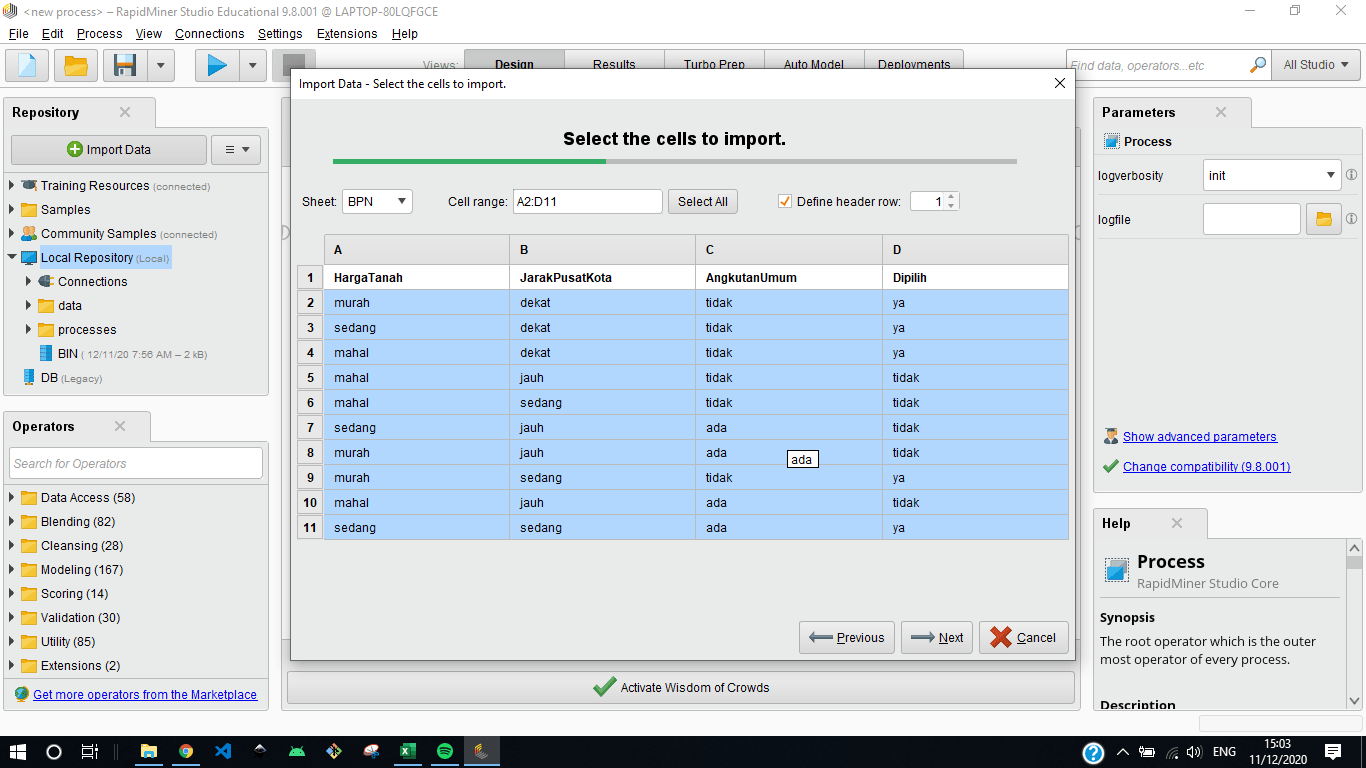The width and height of the screenshot is (1366, 768).
Task: Open Task View on the taskbar
Action: click(x=90, y=751)
